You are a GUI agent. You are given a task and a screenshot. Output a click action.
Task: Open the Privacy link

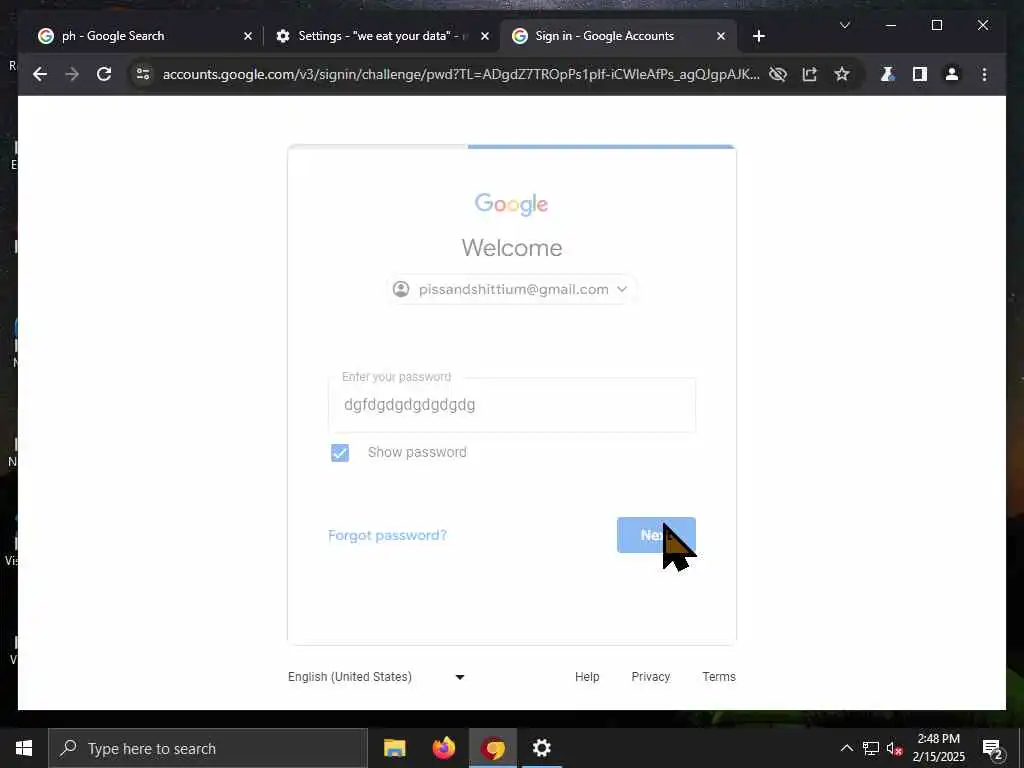(650, 677)
